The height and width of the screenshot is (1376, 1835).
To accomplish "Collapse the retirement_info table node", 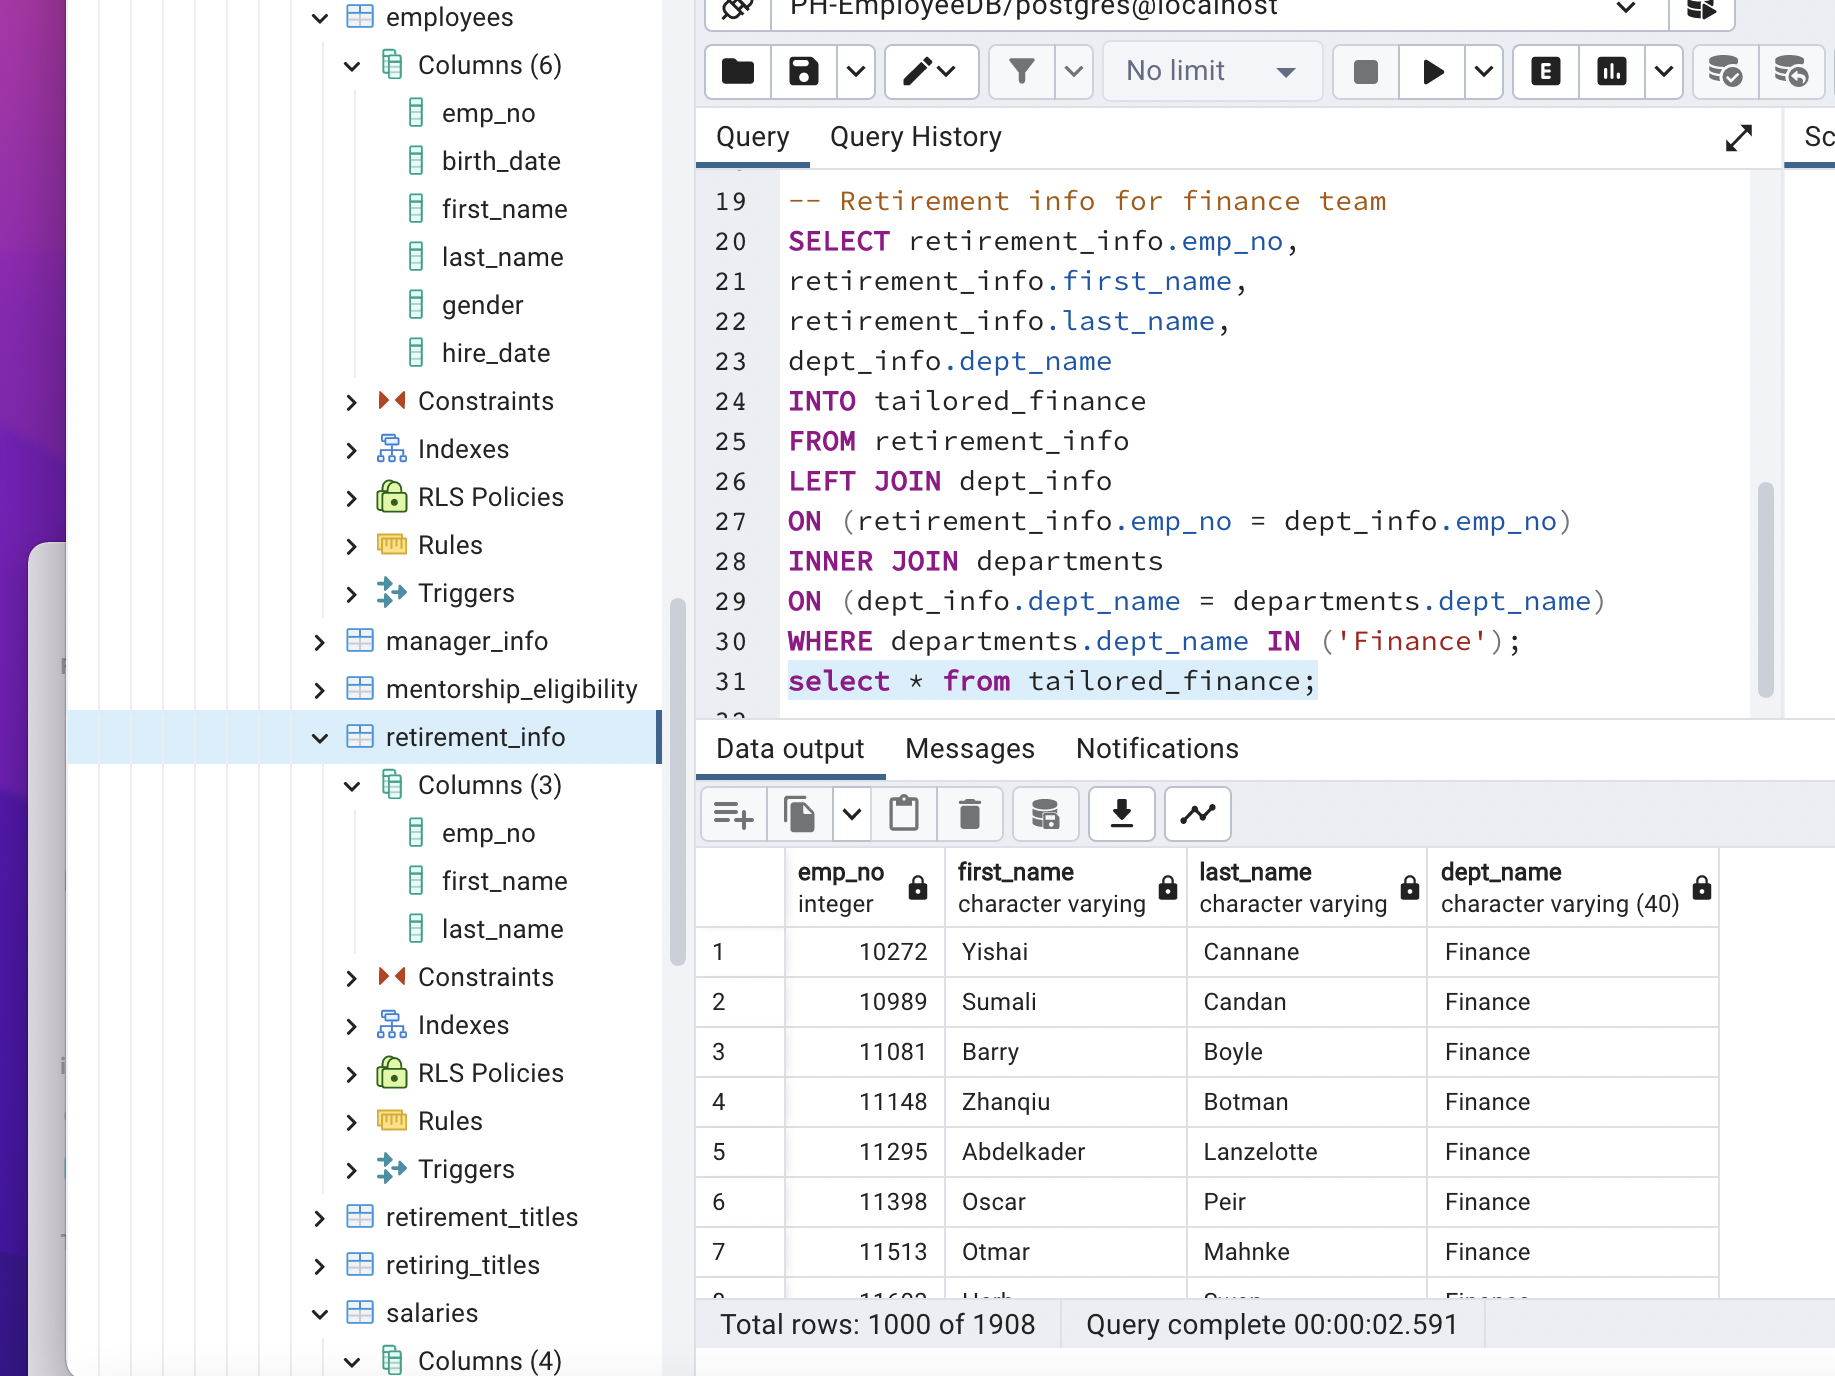I will pyautogui.click(x=319, y=737).
